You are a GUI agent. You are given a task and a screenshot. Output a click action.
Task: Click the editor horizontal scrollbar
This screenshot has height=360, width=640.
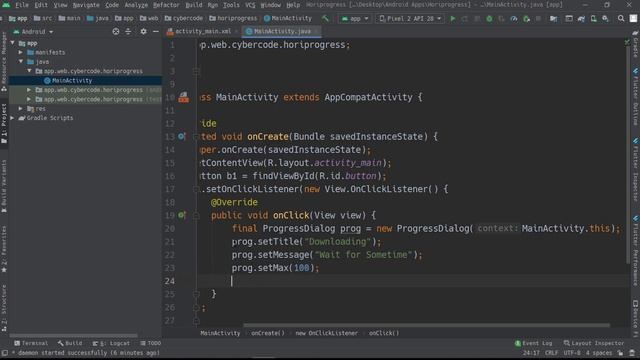click(427, 326)
